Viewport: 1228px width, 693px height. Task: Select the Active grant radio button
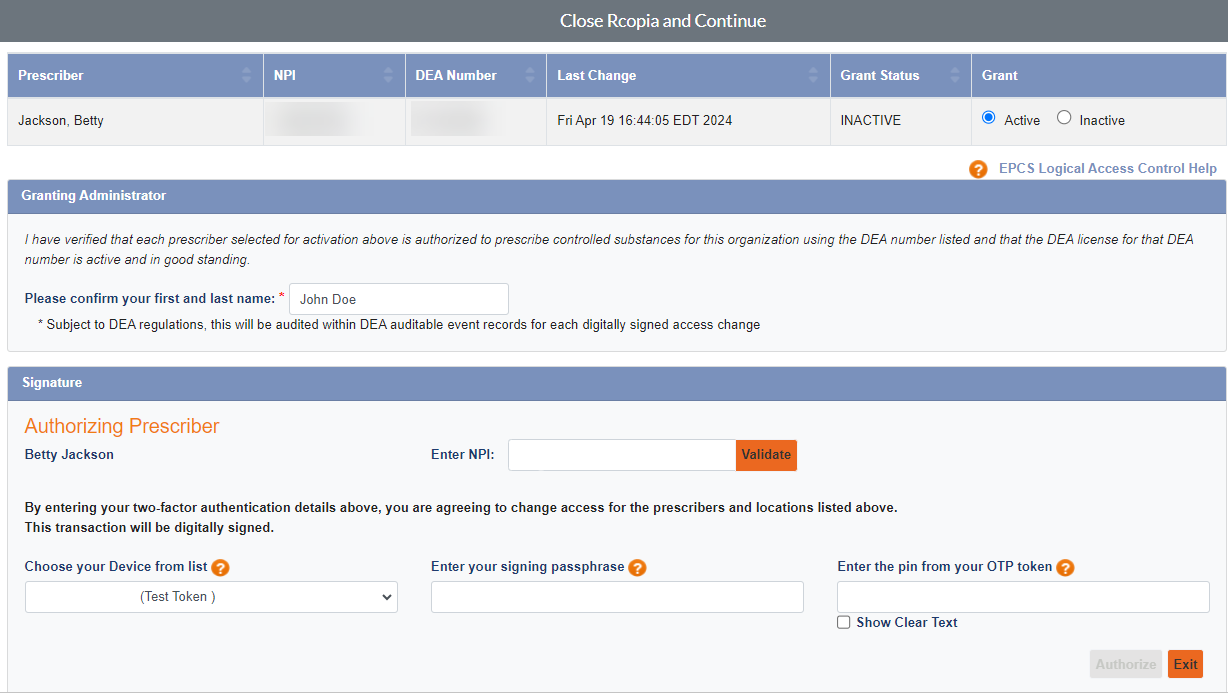[989, 118]
